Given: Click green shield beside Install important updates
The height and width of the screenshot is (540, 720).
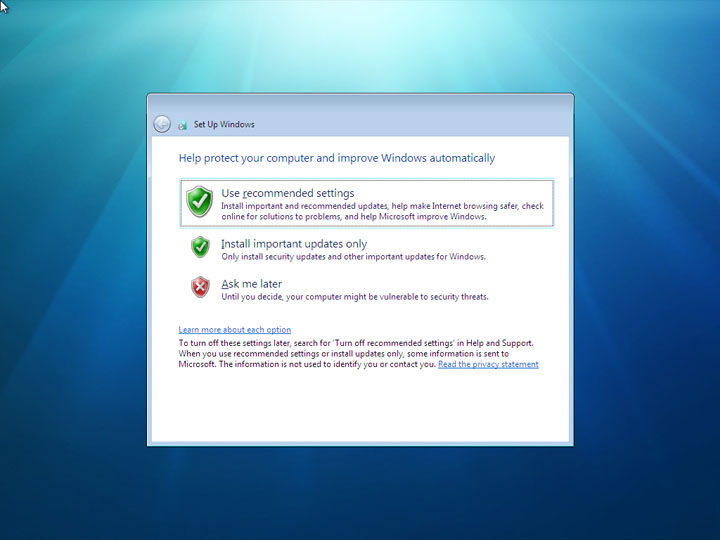Looking at the screenshot, I should point(200,247).
